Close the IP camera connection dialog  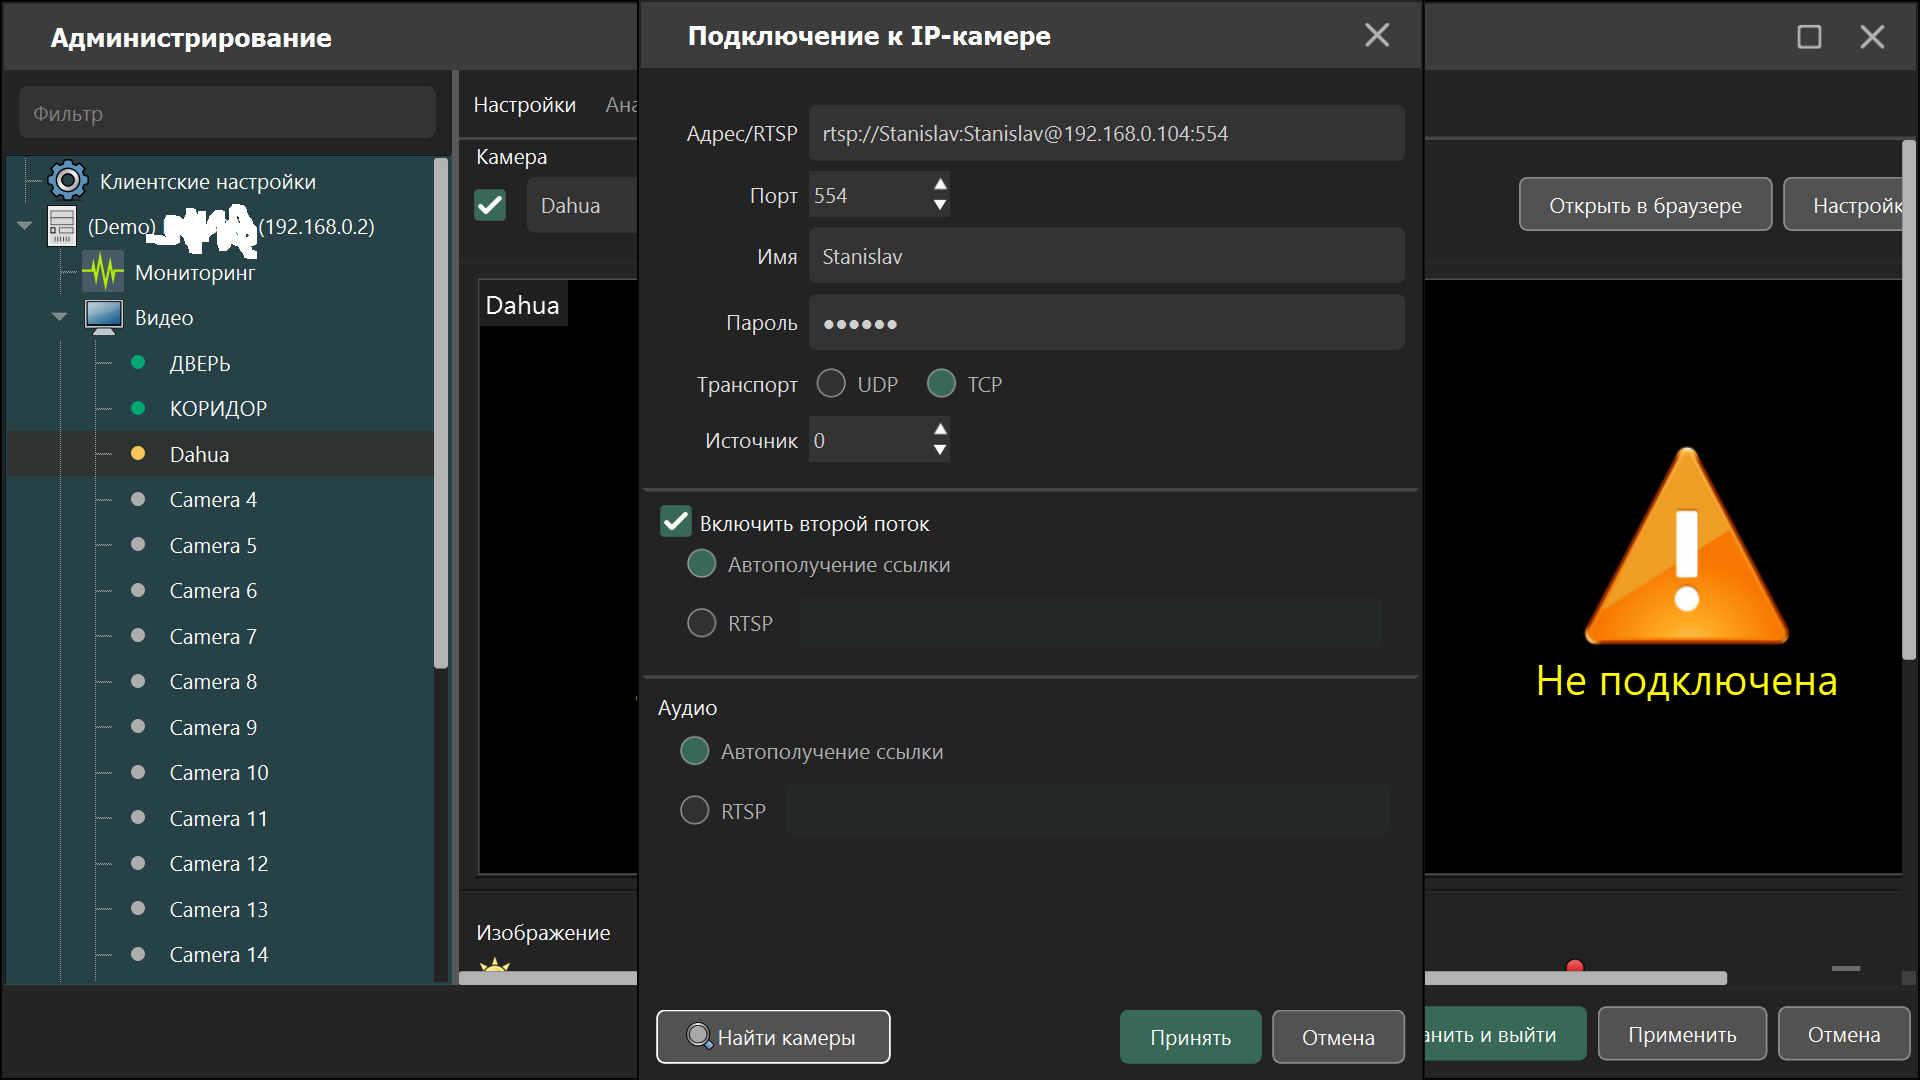[1377, 35]
